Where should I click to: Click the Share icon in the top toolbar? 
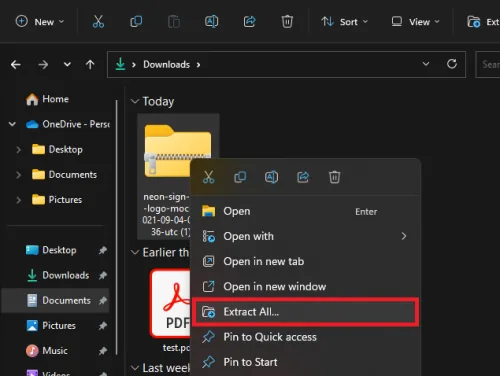[249, 22]
